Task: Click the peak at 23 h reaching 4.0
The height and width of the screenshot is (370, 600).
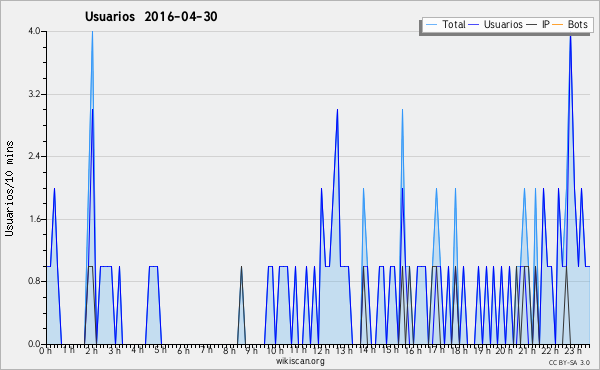Action: tap(571, 36)
